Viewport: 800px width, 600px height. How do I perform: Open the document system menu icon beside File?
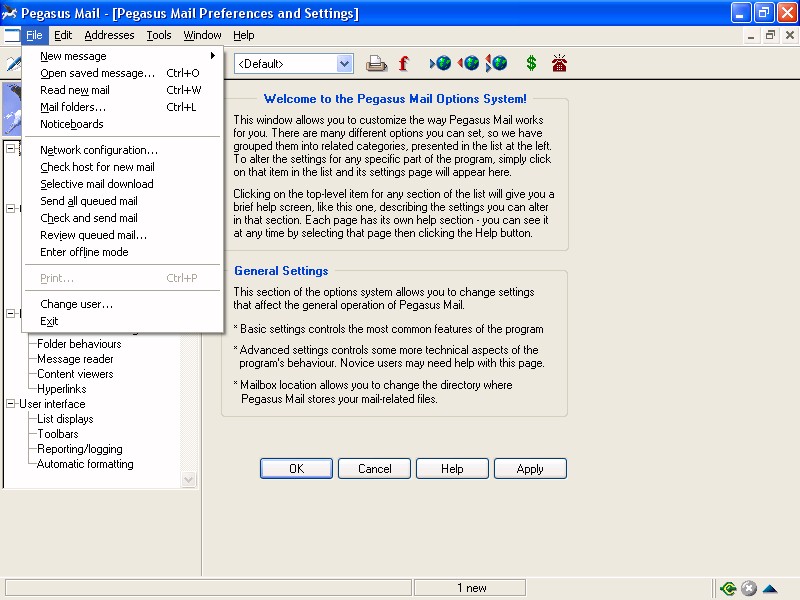(x=12, y=35)
